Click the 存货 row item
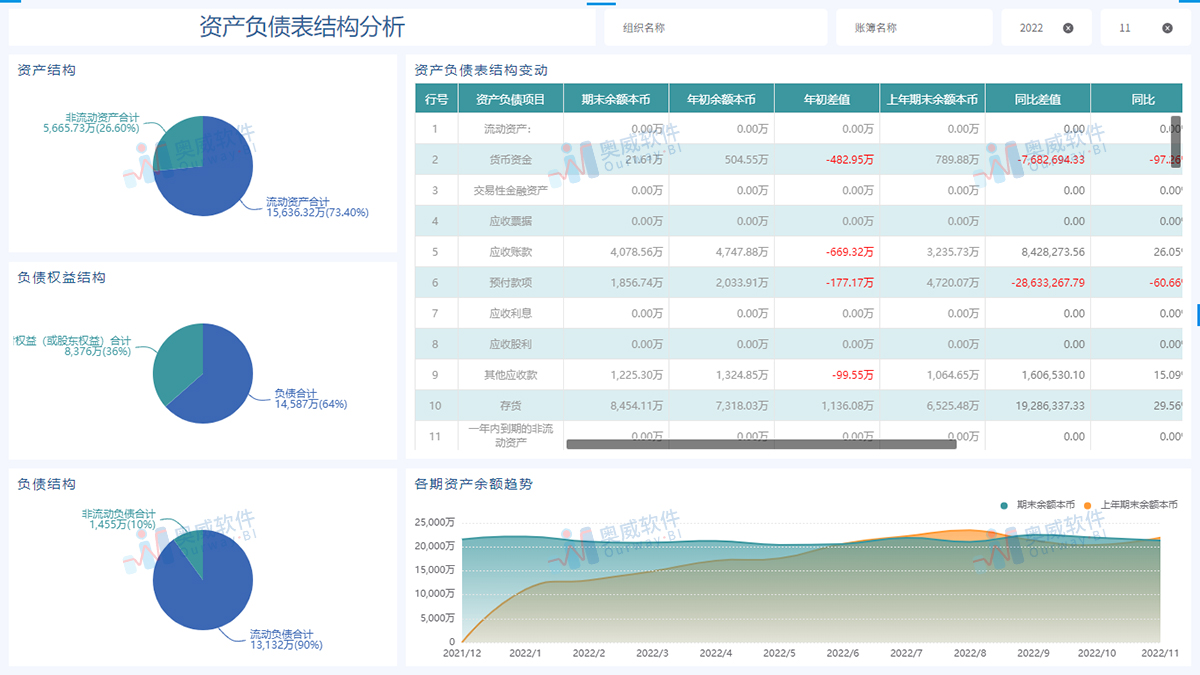This screenshot has width=1200, height=675. coord(510,406)
